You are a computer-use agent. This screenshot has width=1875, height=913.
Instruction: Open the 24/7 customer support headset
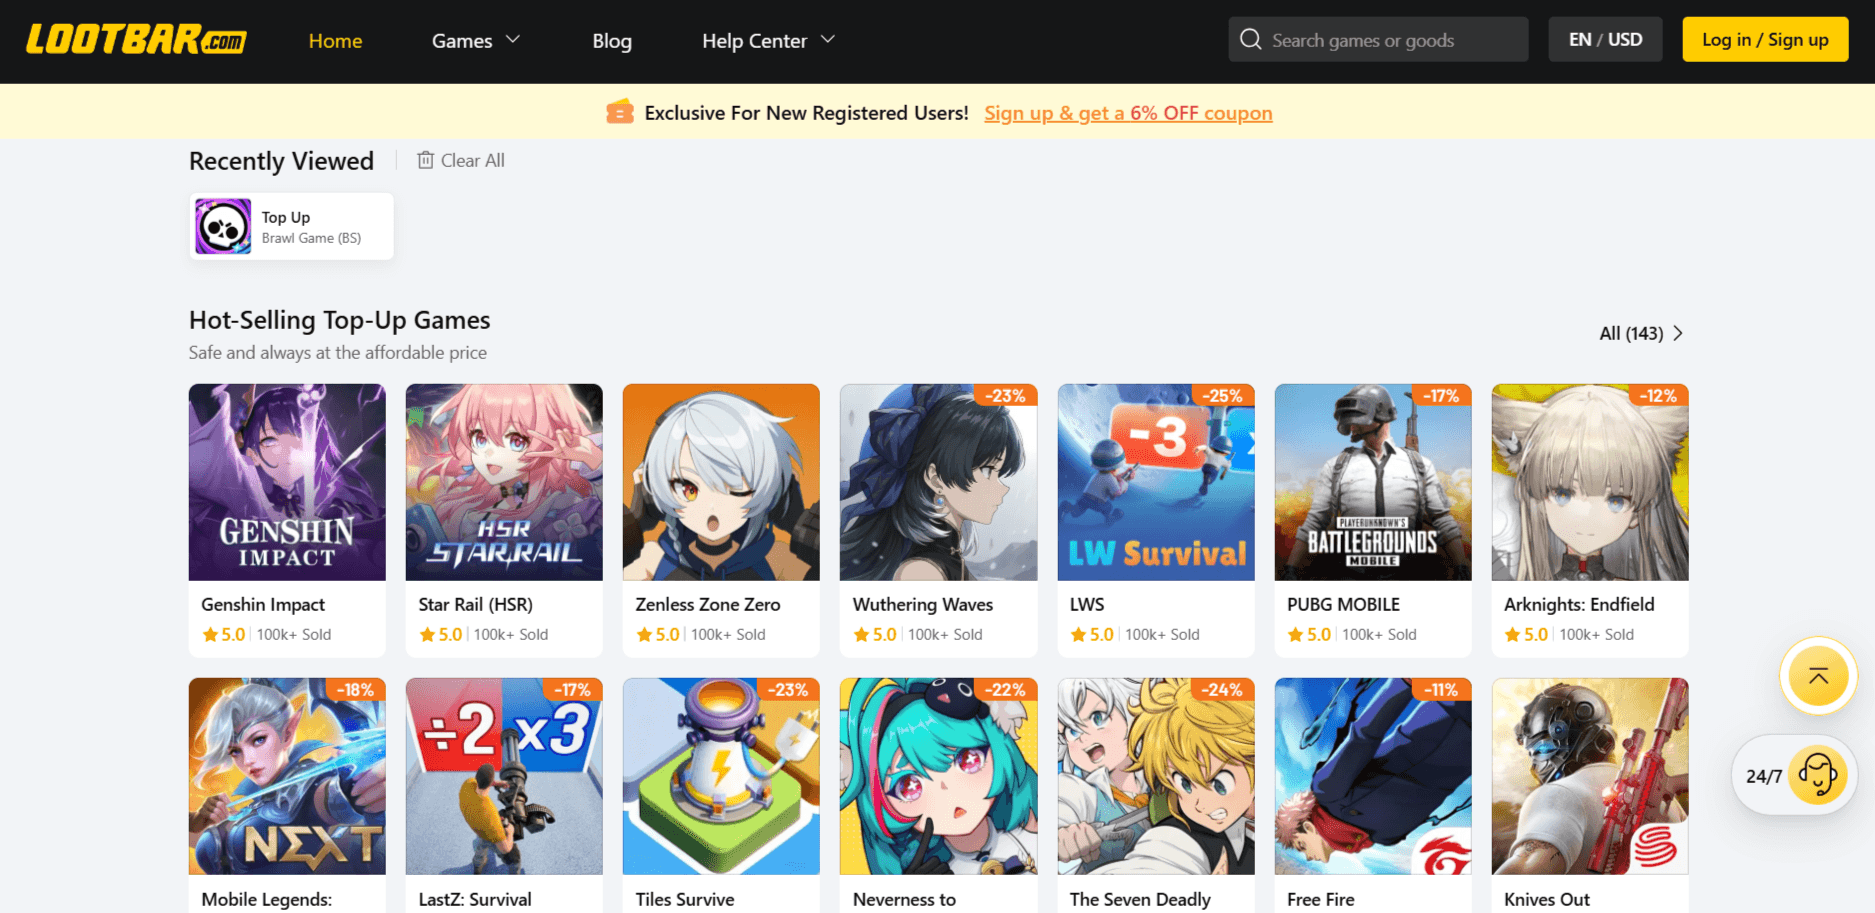[x=1817, y=775]
